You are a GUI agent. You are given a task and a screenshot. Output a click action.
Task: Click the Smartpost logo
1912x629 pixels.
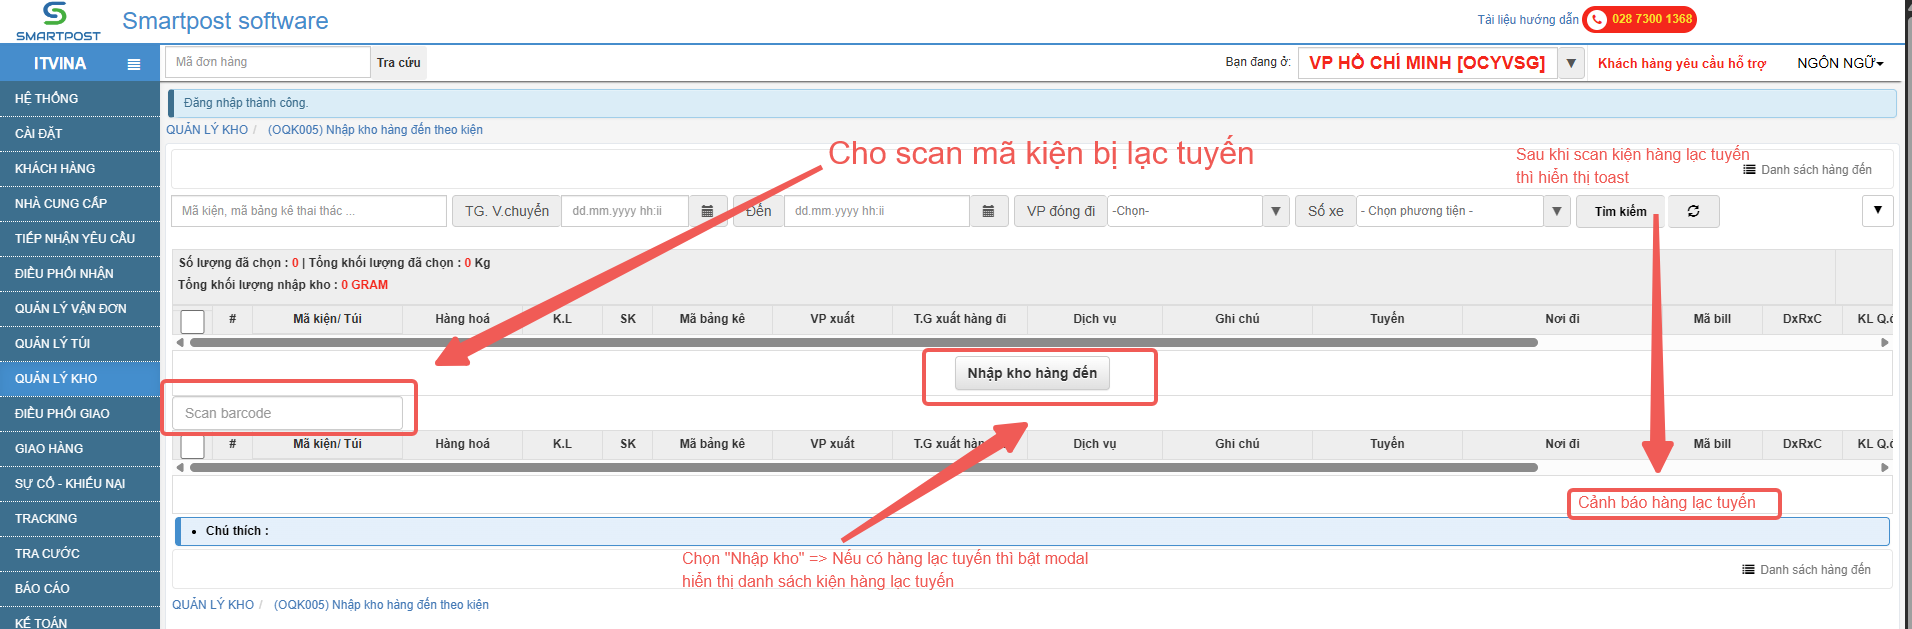point(57,21)
